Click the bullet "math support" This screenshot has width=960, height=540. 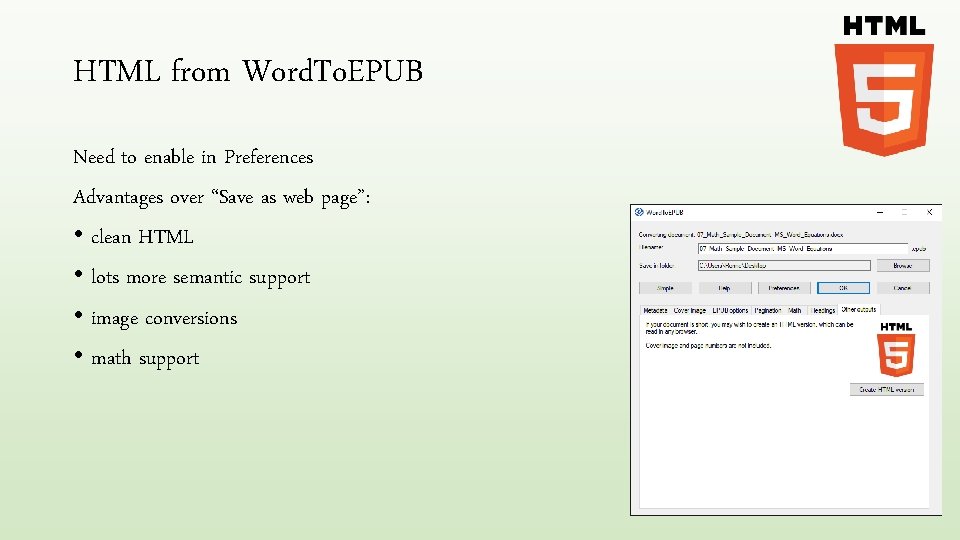tap(145, 359)
